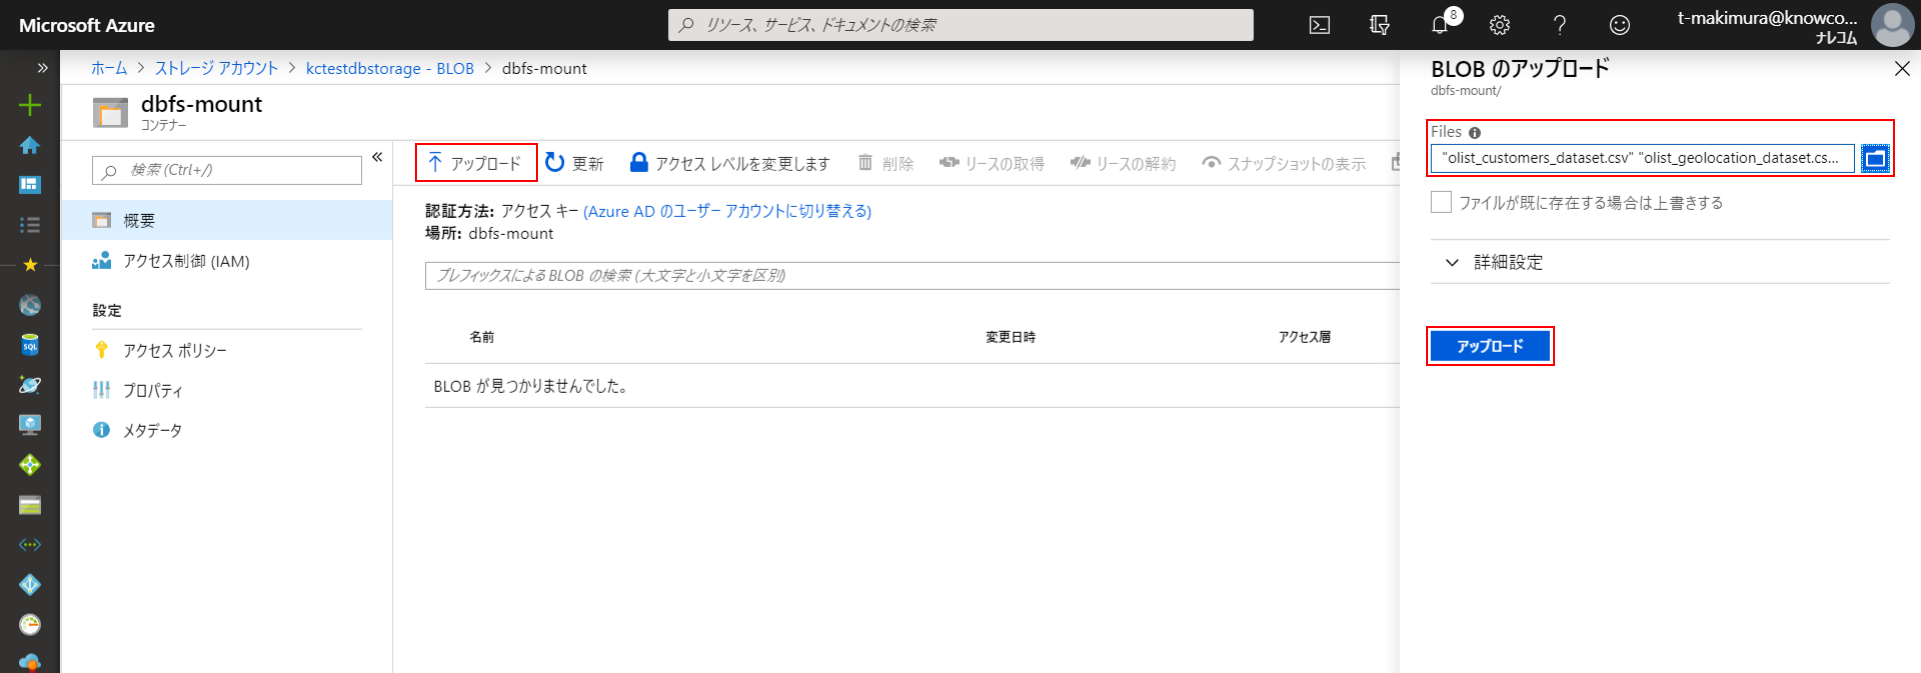Click BLOB prefix search field
1921x673 pixels.
point(912,276)
